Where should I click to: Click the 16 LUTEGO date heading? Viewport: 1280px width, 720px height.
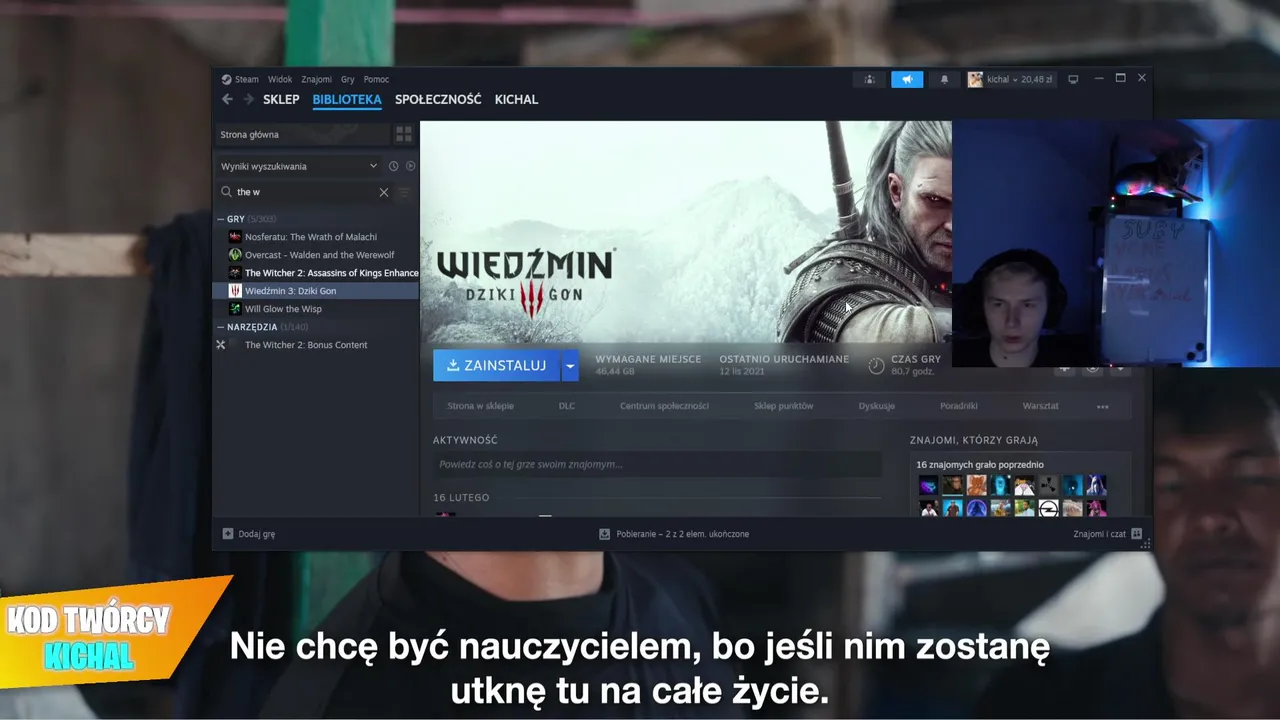(x=461, y=498)
